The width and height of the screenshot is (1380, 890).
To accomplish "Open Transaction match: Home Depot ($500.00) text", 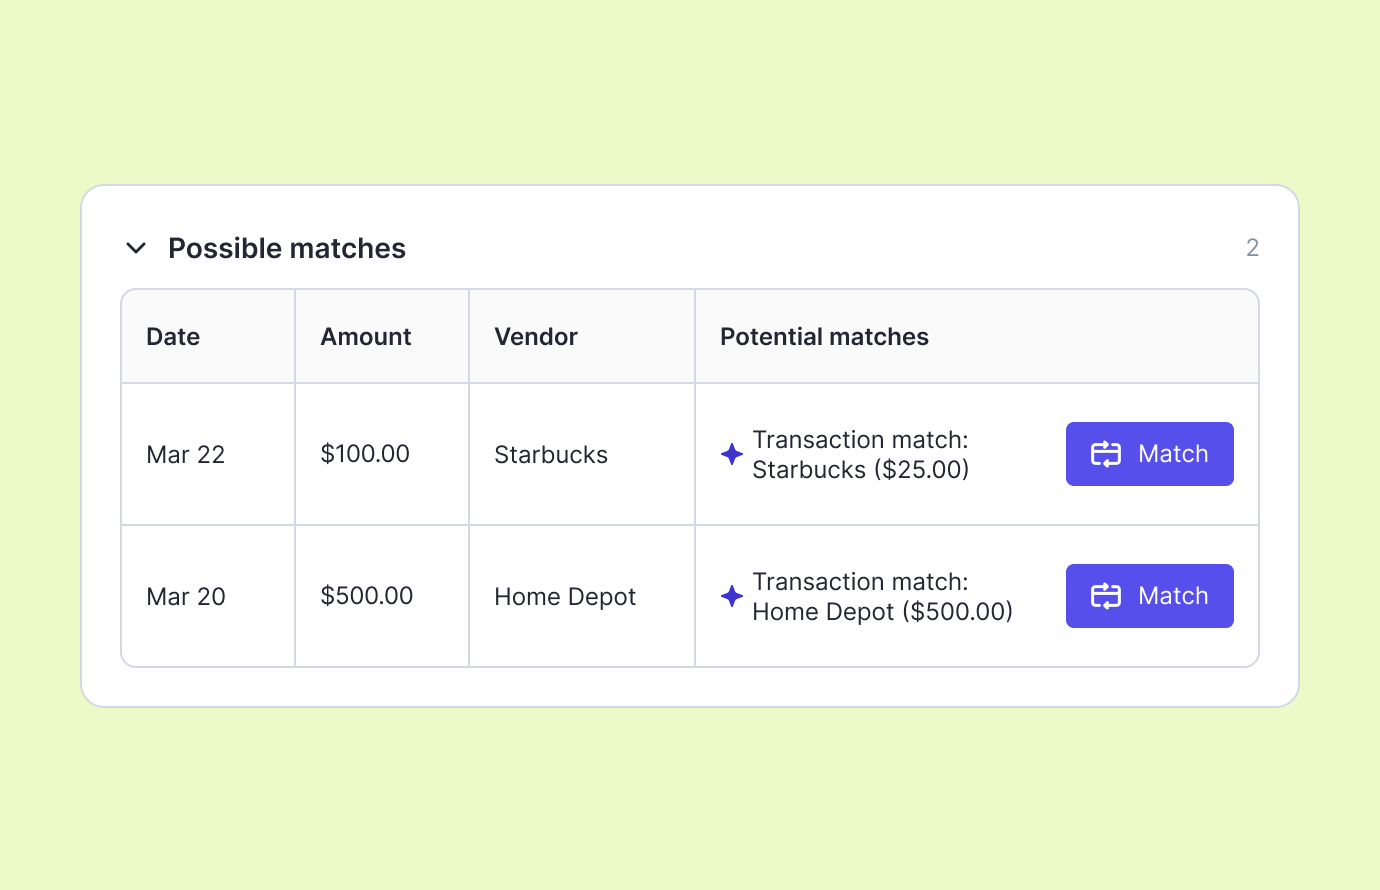I will coord(882,597).
